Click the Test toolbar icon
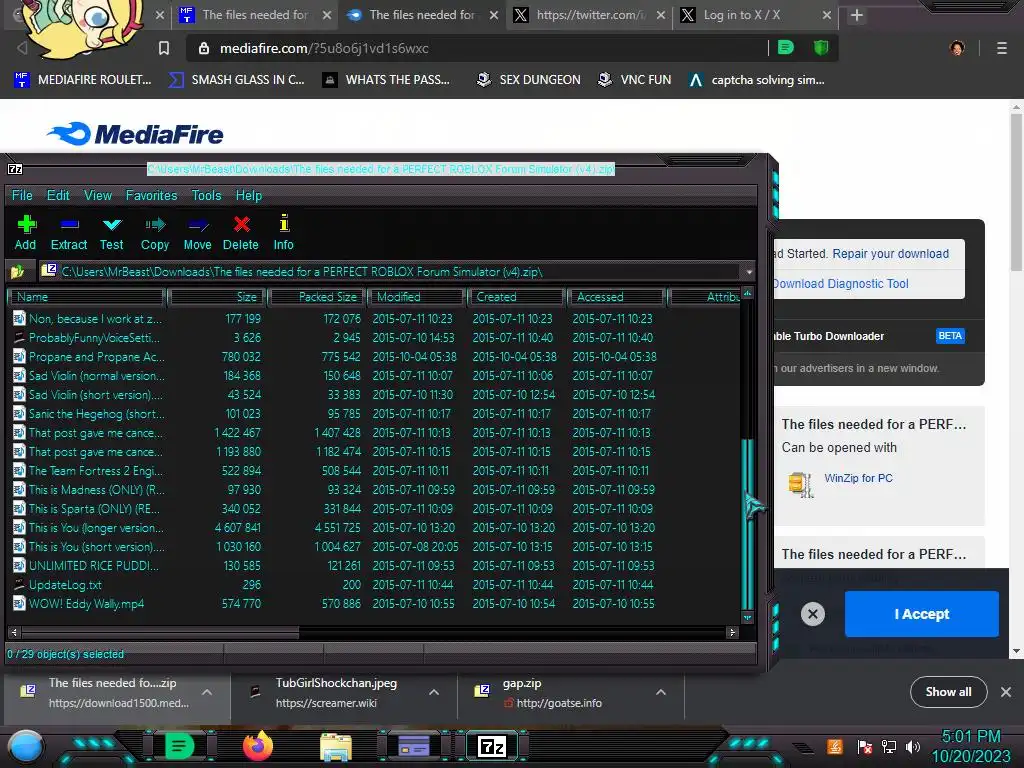The width and height of the screenshot is (1024, 768). coord(112,225)
